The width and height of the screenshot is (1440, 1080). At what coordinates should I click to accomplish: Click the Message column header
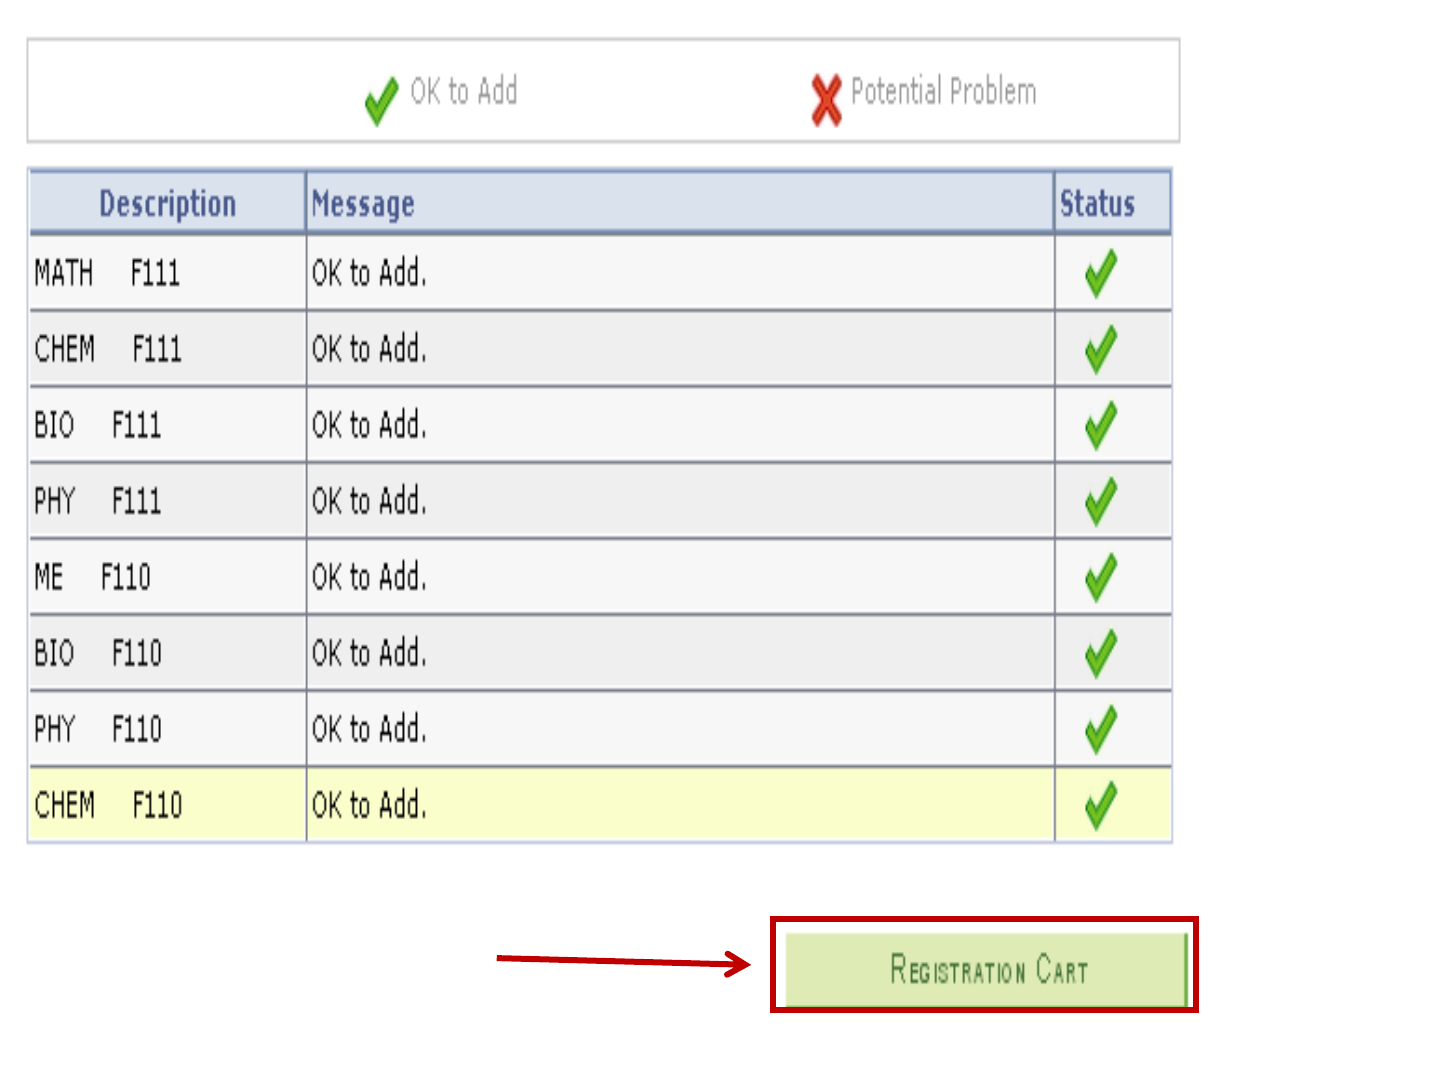[363, 204]
